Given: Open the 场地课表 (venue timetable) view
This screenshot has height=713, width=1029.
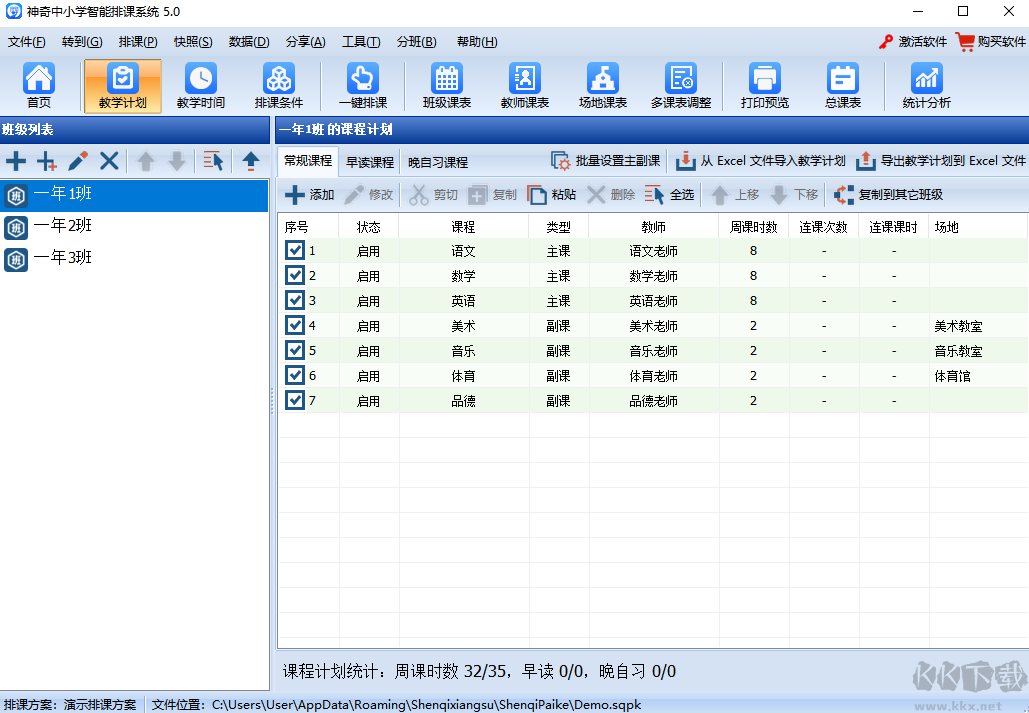Looking at the screenshot, I should point(601,85).
